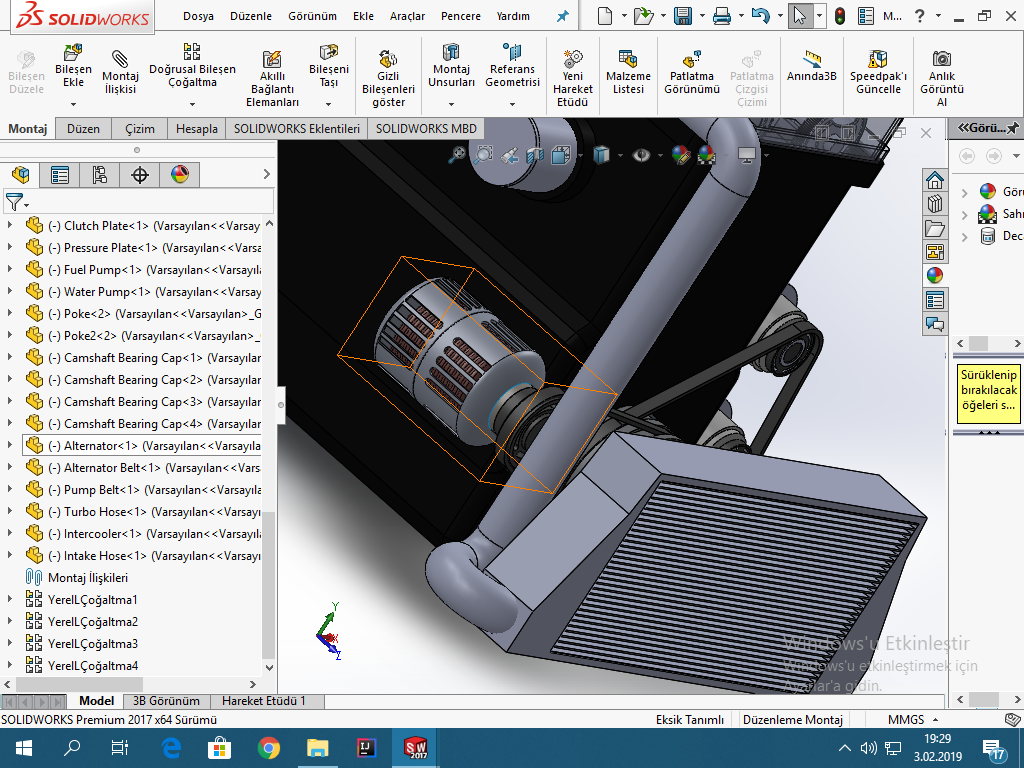Select the Doğrusal Bileşen Çoğaltma tool

[x=192, y=67]
